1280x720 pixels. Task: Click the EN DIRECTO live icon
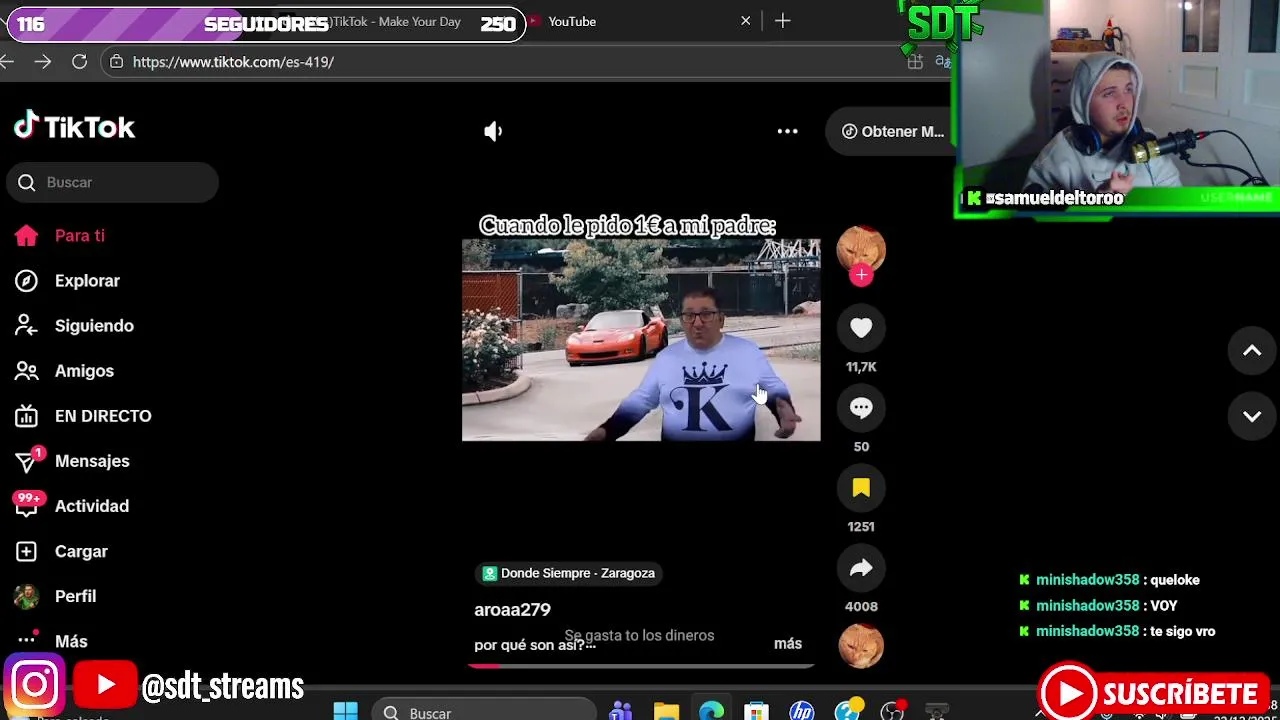[26, 416]
